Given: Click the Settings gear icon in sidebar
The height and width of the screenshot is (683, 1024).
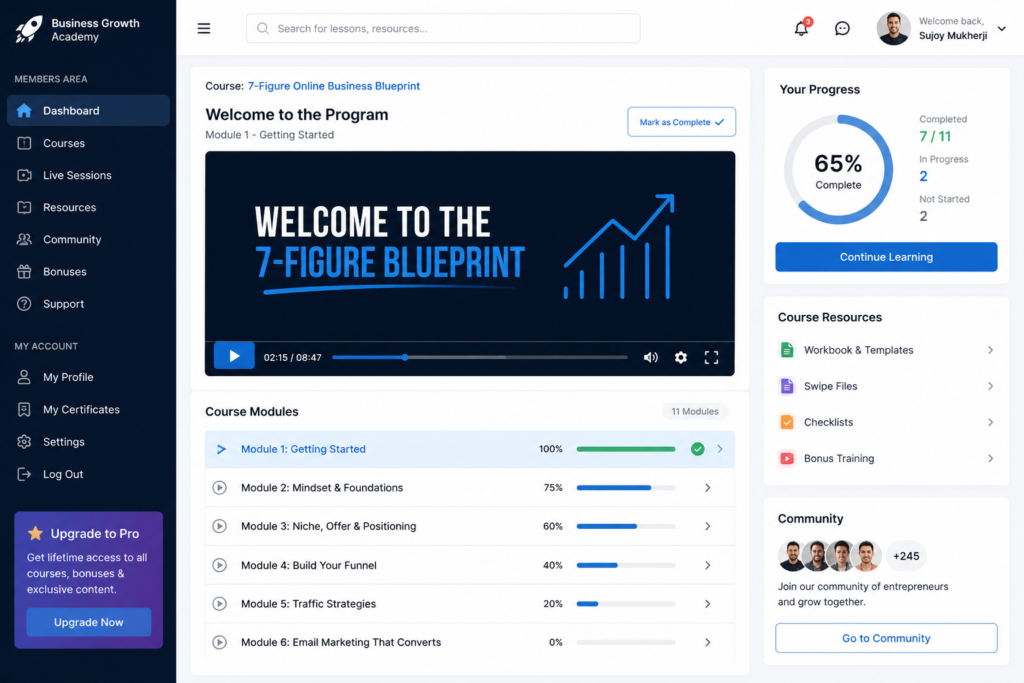Looking at the screenshot, I should click(x=24, y=442).
